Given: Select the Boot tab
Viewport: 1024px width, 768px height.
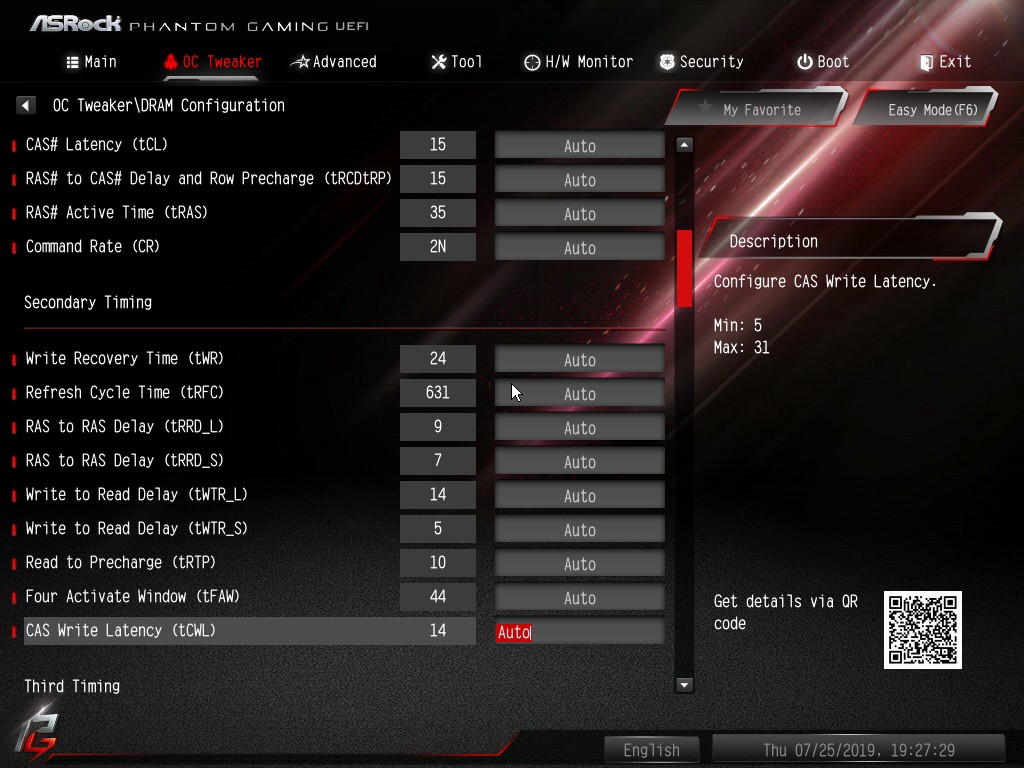Looking at the screenshot, I should [823, 62].
